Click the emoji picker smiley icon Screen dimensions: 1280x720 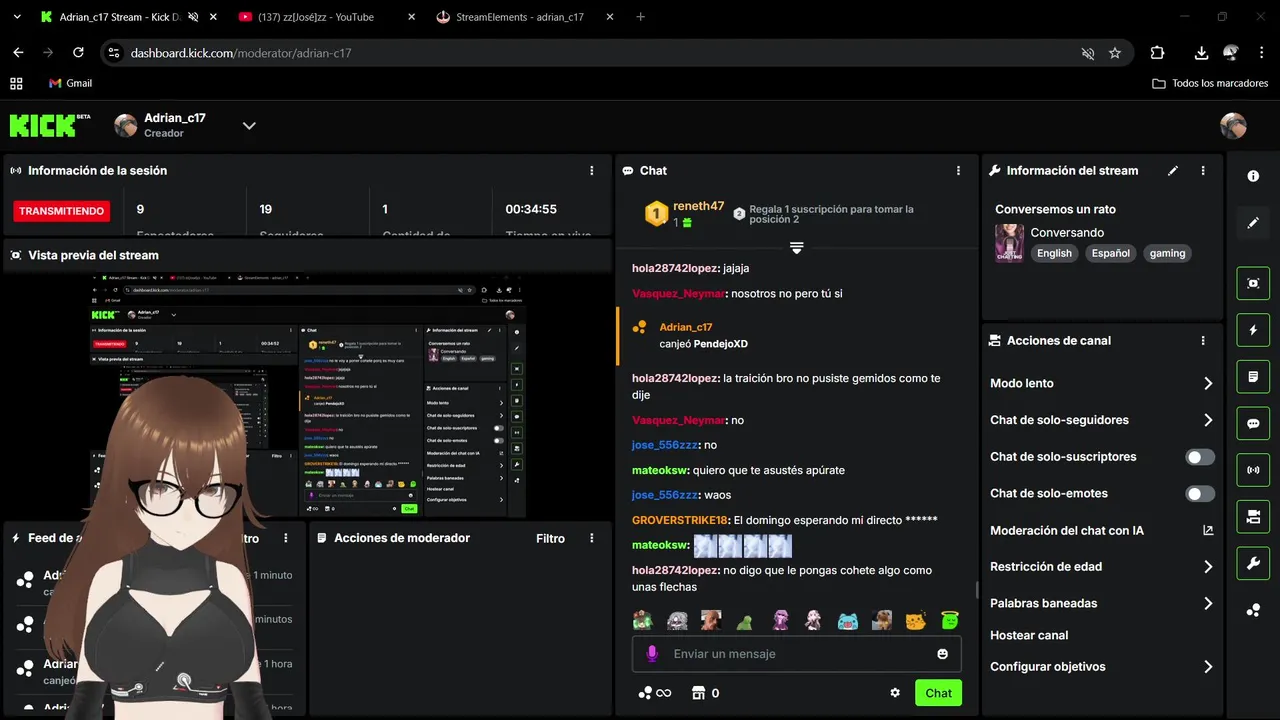942,654
